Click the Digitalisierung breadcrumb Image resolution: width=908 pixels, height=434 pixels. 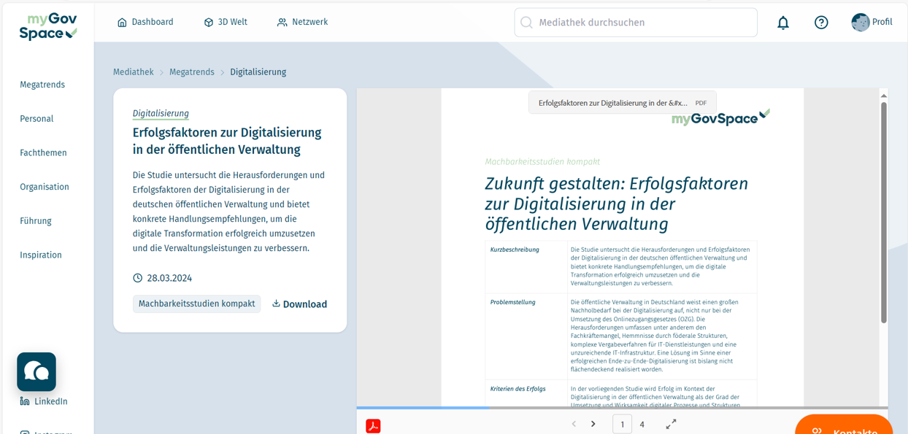coord(258,72)
